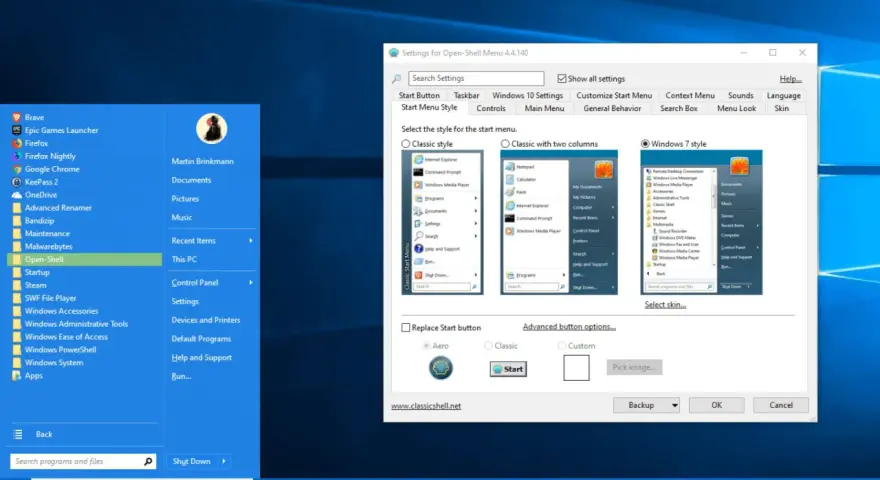
Task: Switch to Windows 10 Settings tab
Action: (x=528, y=95)
